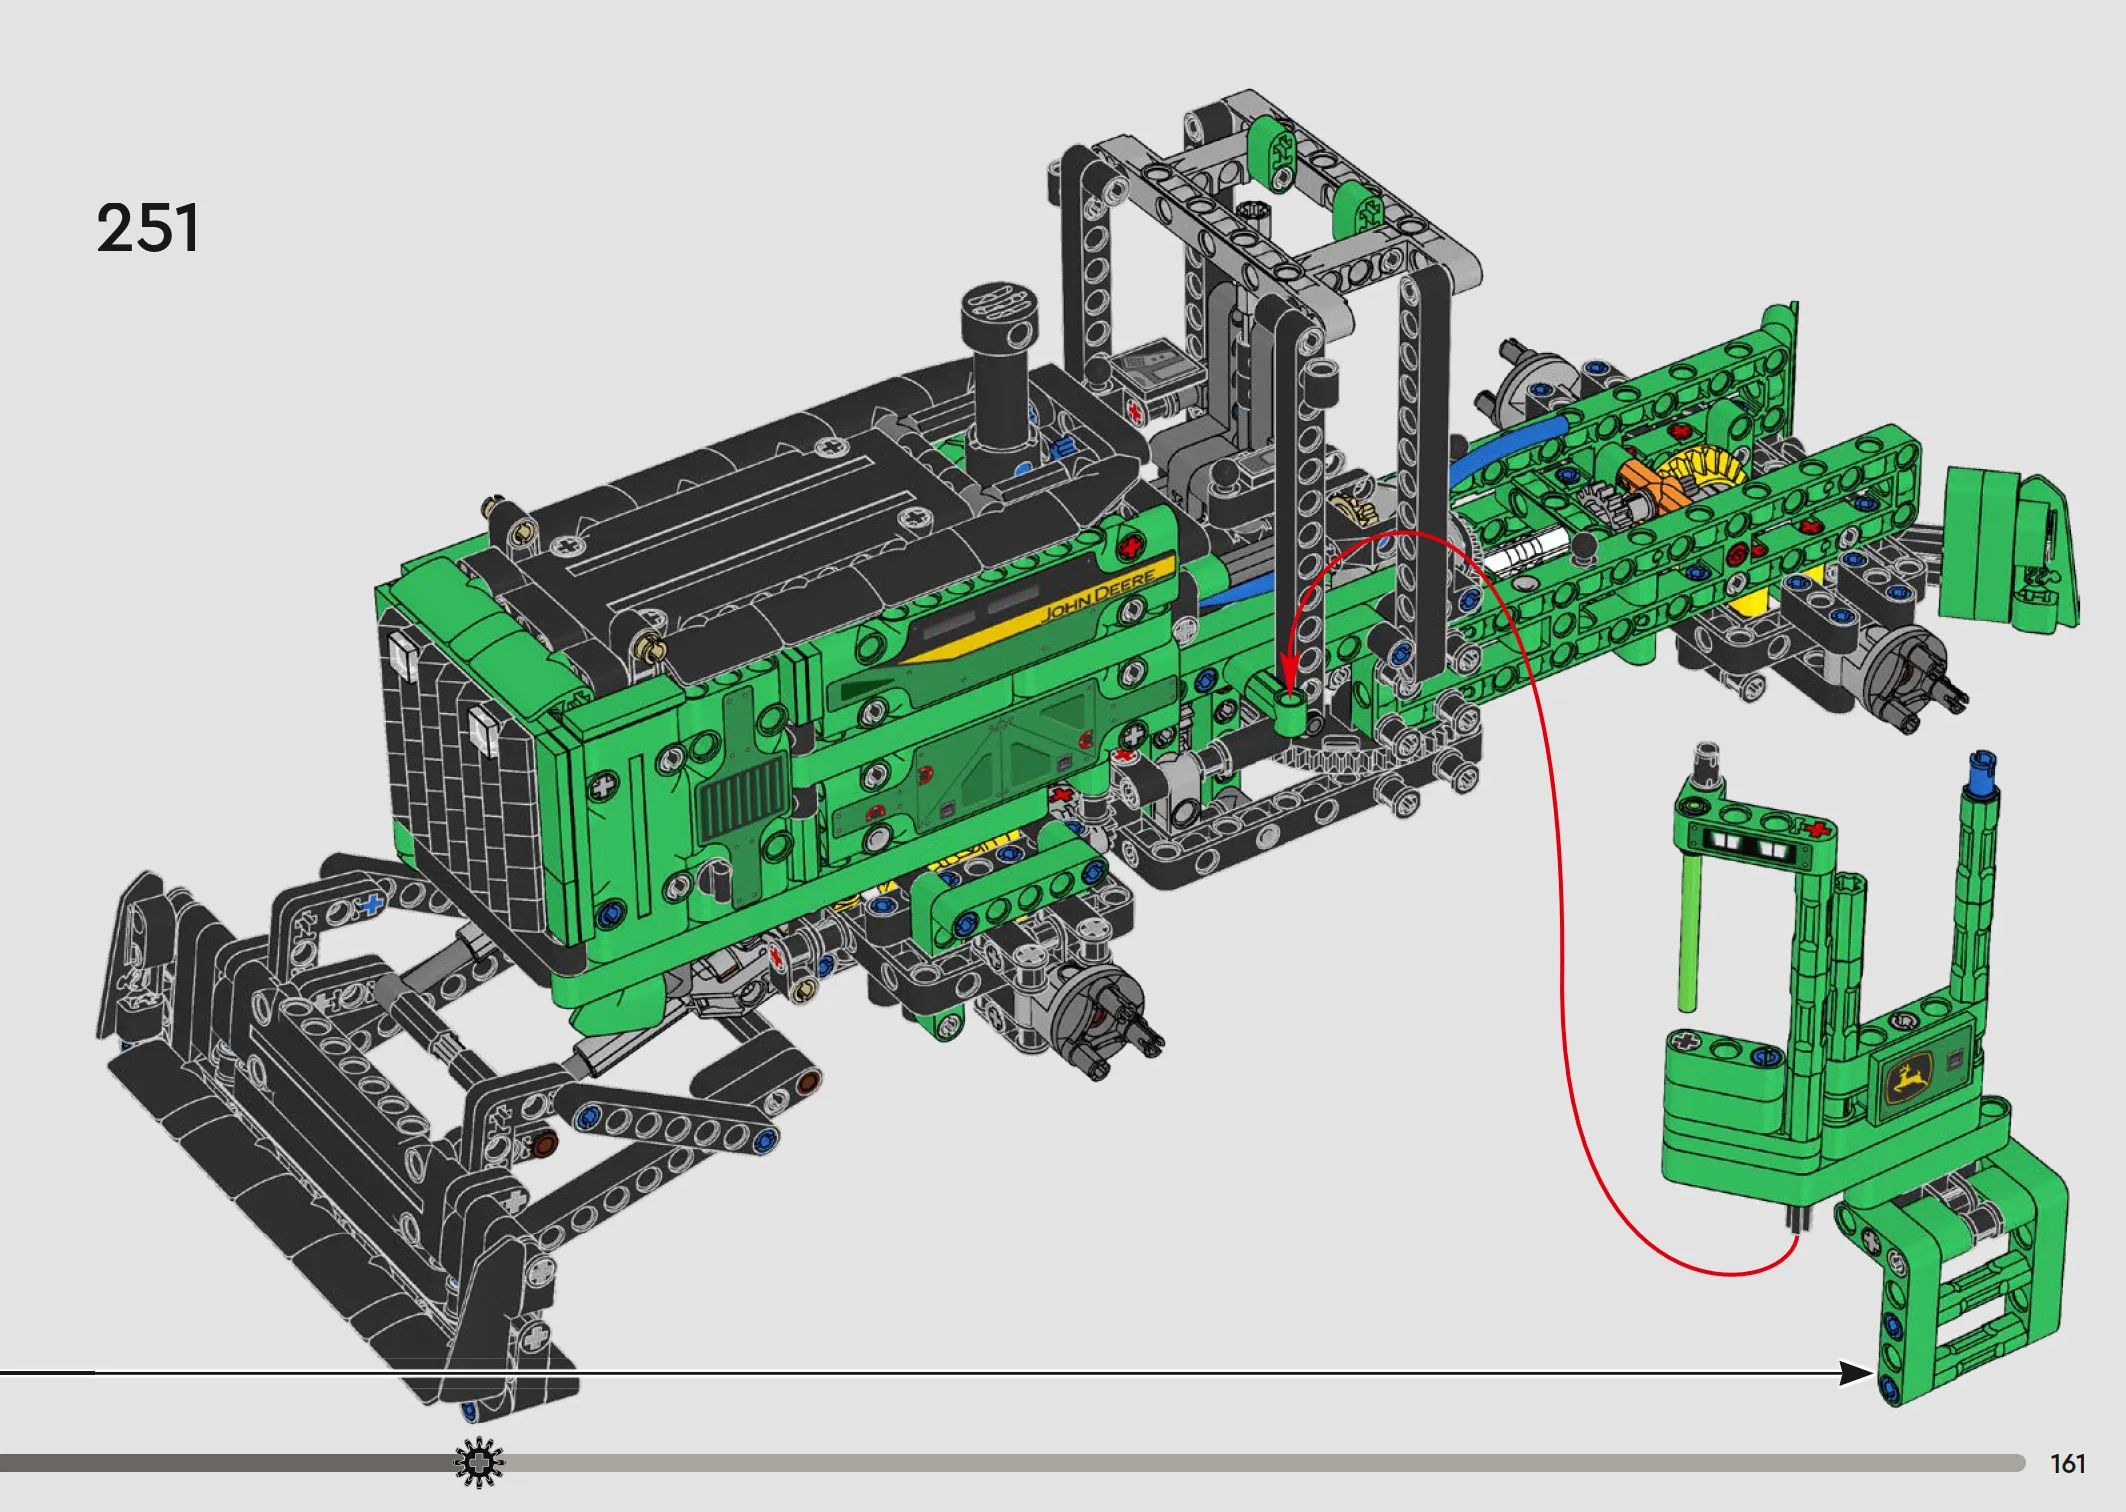Click the yellow differential gear in rear frame

point(1703,475)
